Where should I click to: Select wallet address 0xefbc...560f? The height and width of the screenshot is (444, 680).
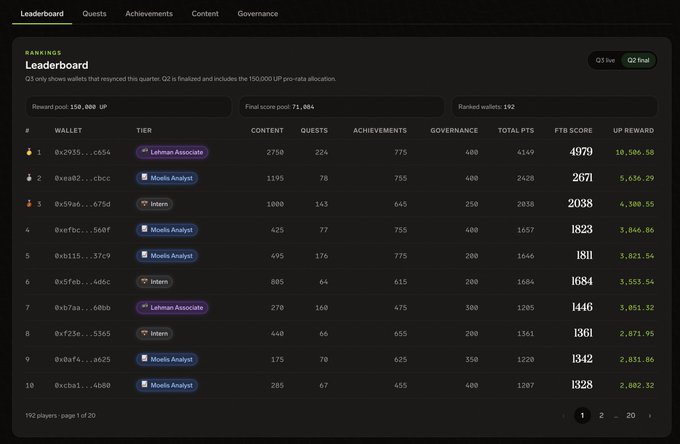(x=82, y=230)
